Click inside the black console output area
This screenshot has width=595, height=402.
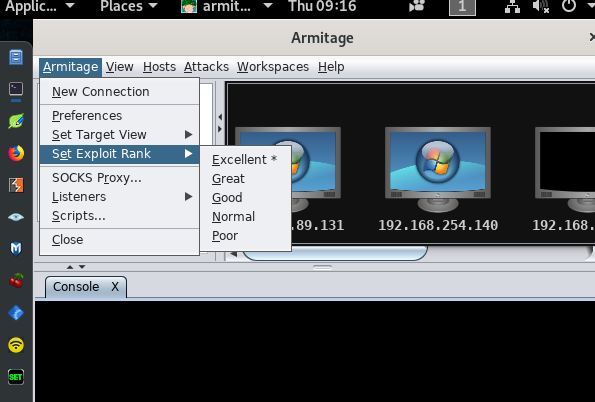(315, 352)
